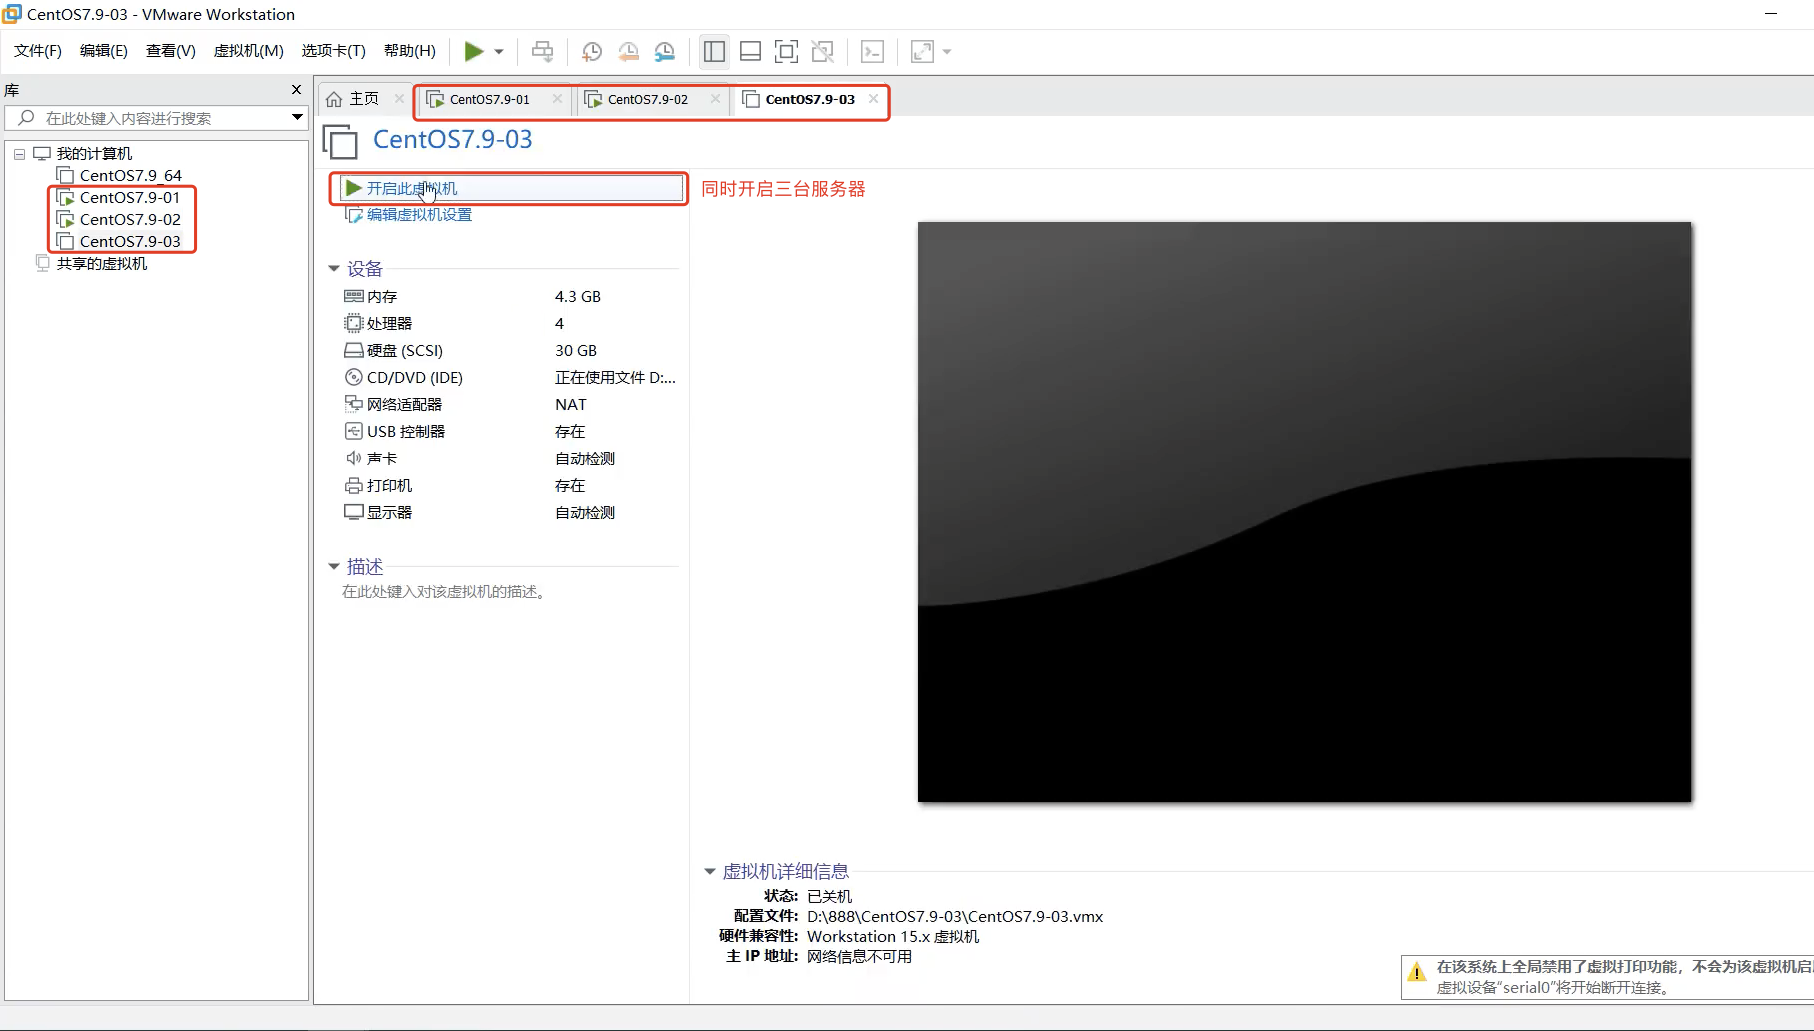
Task: Open the stretch options dropdown arrow
Action: pos(947,51)
